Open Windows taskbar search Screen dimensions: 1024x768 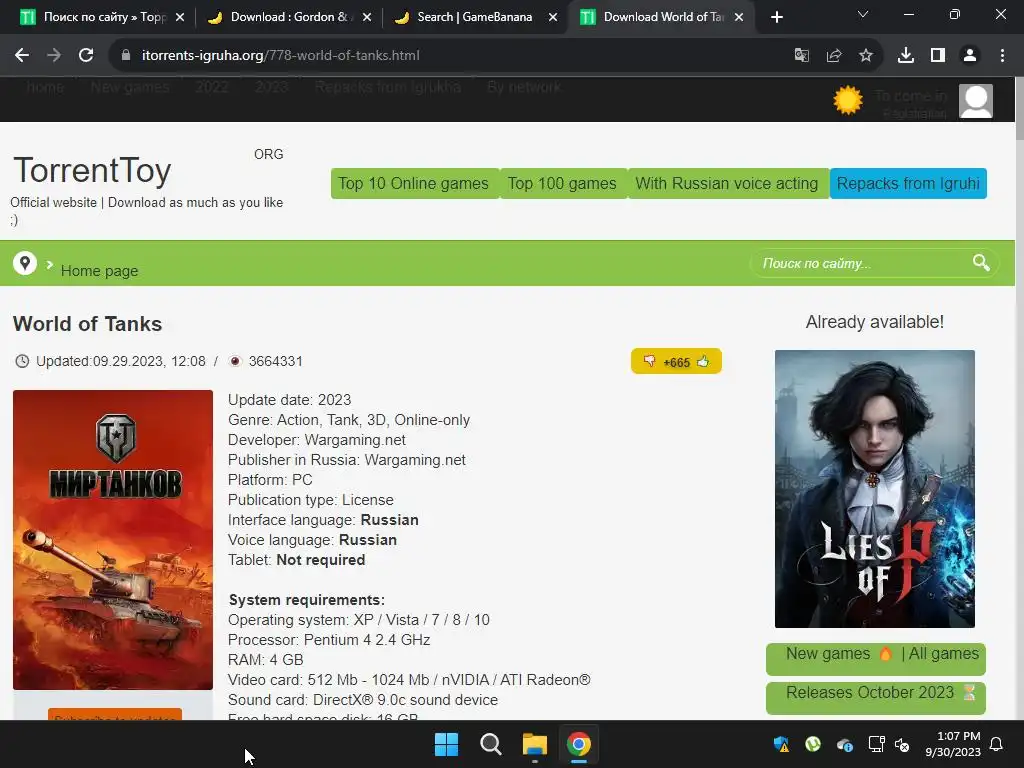[490, 744]
